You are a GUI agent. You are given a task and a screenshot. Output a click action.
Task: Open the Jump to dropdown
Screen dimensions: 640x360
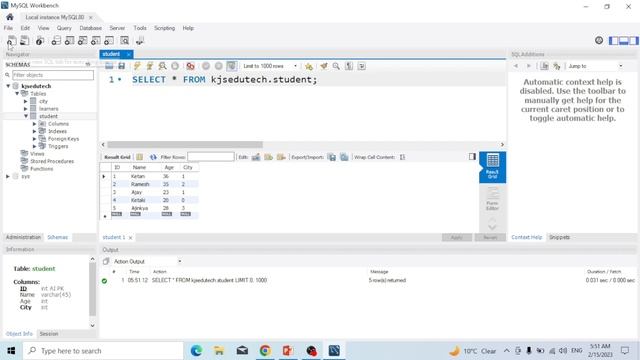pos(595,66)
